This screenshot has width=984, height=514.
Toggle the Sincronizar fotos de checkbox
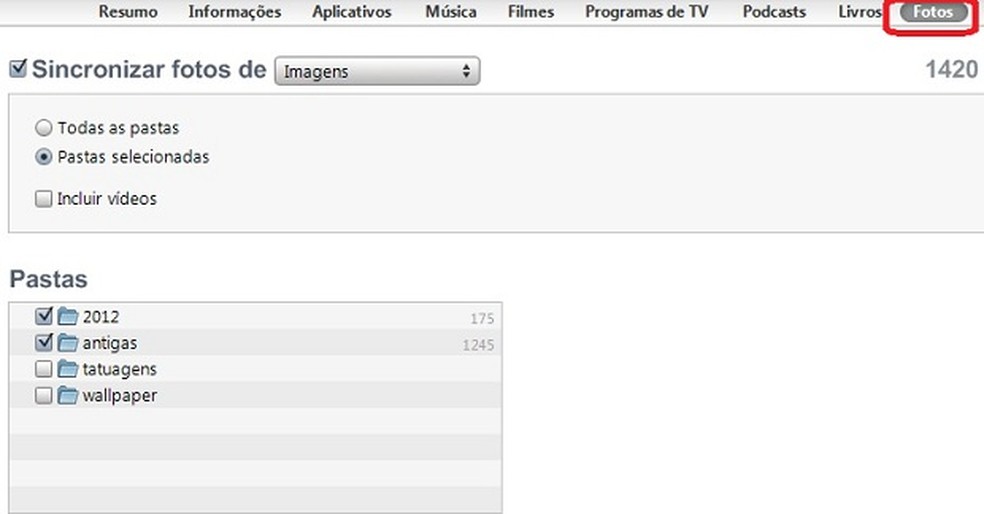click(18, 68)
